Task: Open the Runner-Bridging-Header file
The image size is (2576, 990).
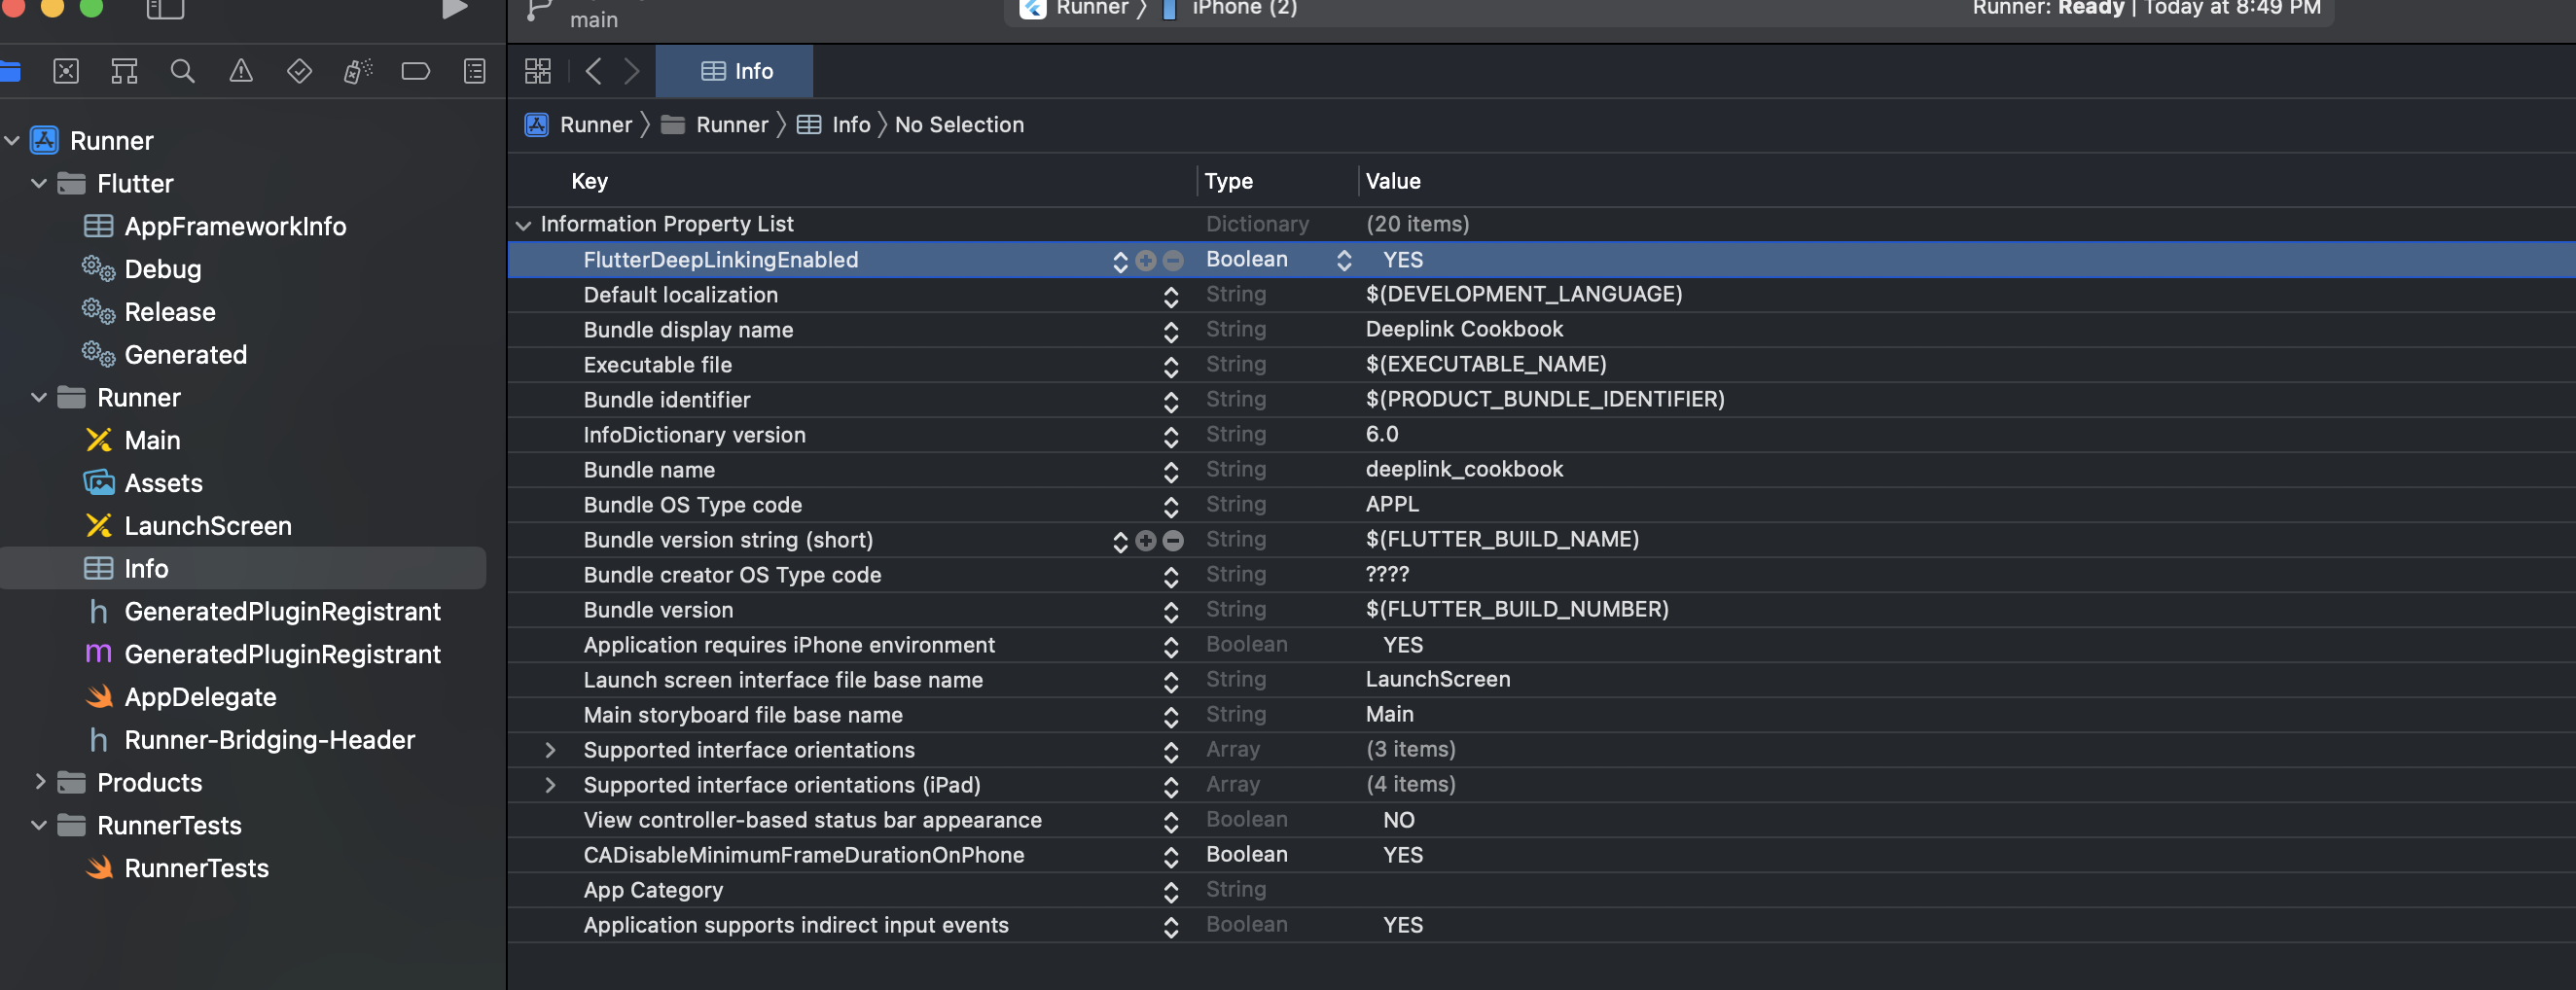Action: click(251, 741)
